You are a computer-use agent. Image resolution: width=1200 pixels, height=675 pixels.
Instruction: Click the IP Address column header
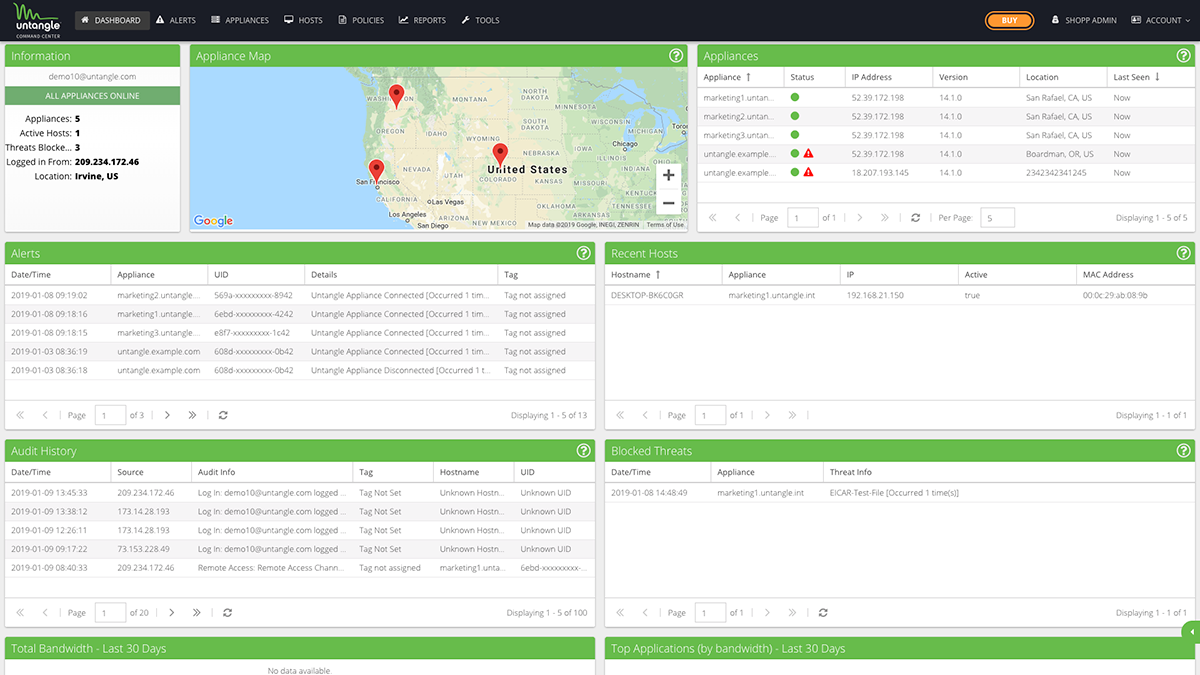(889, 77)
